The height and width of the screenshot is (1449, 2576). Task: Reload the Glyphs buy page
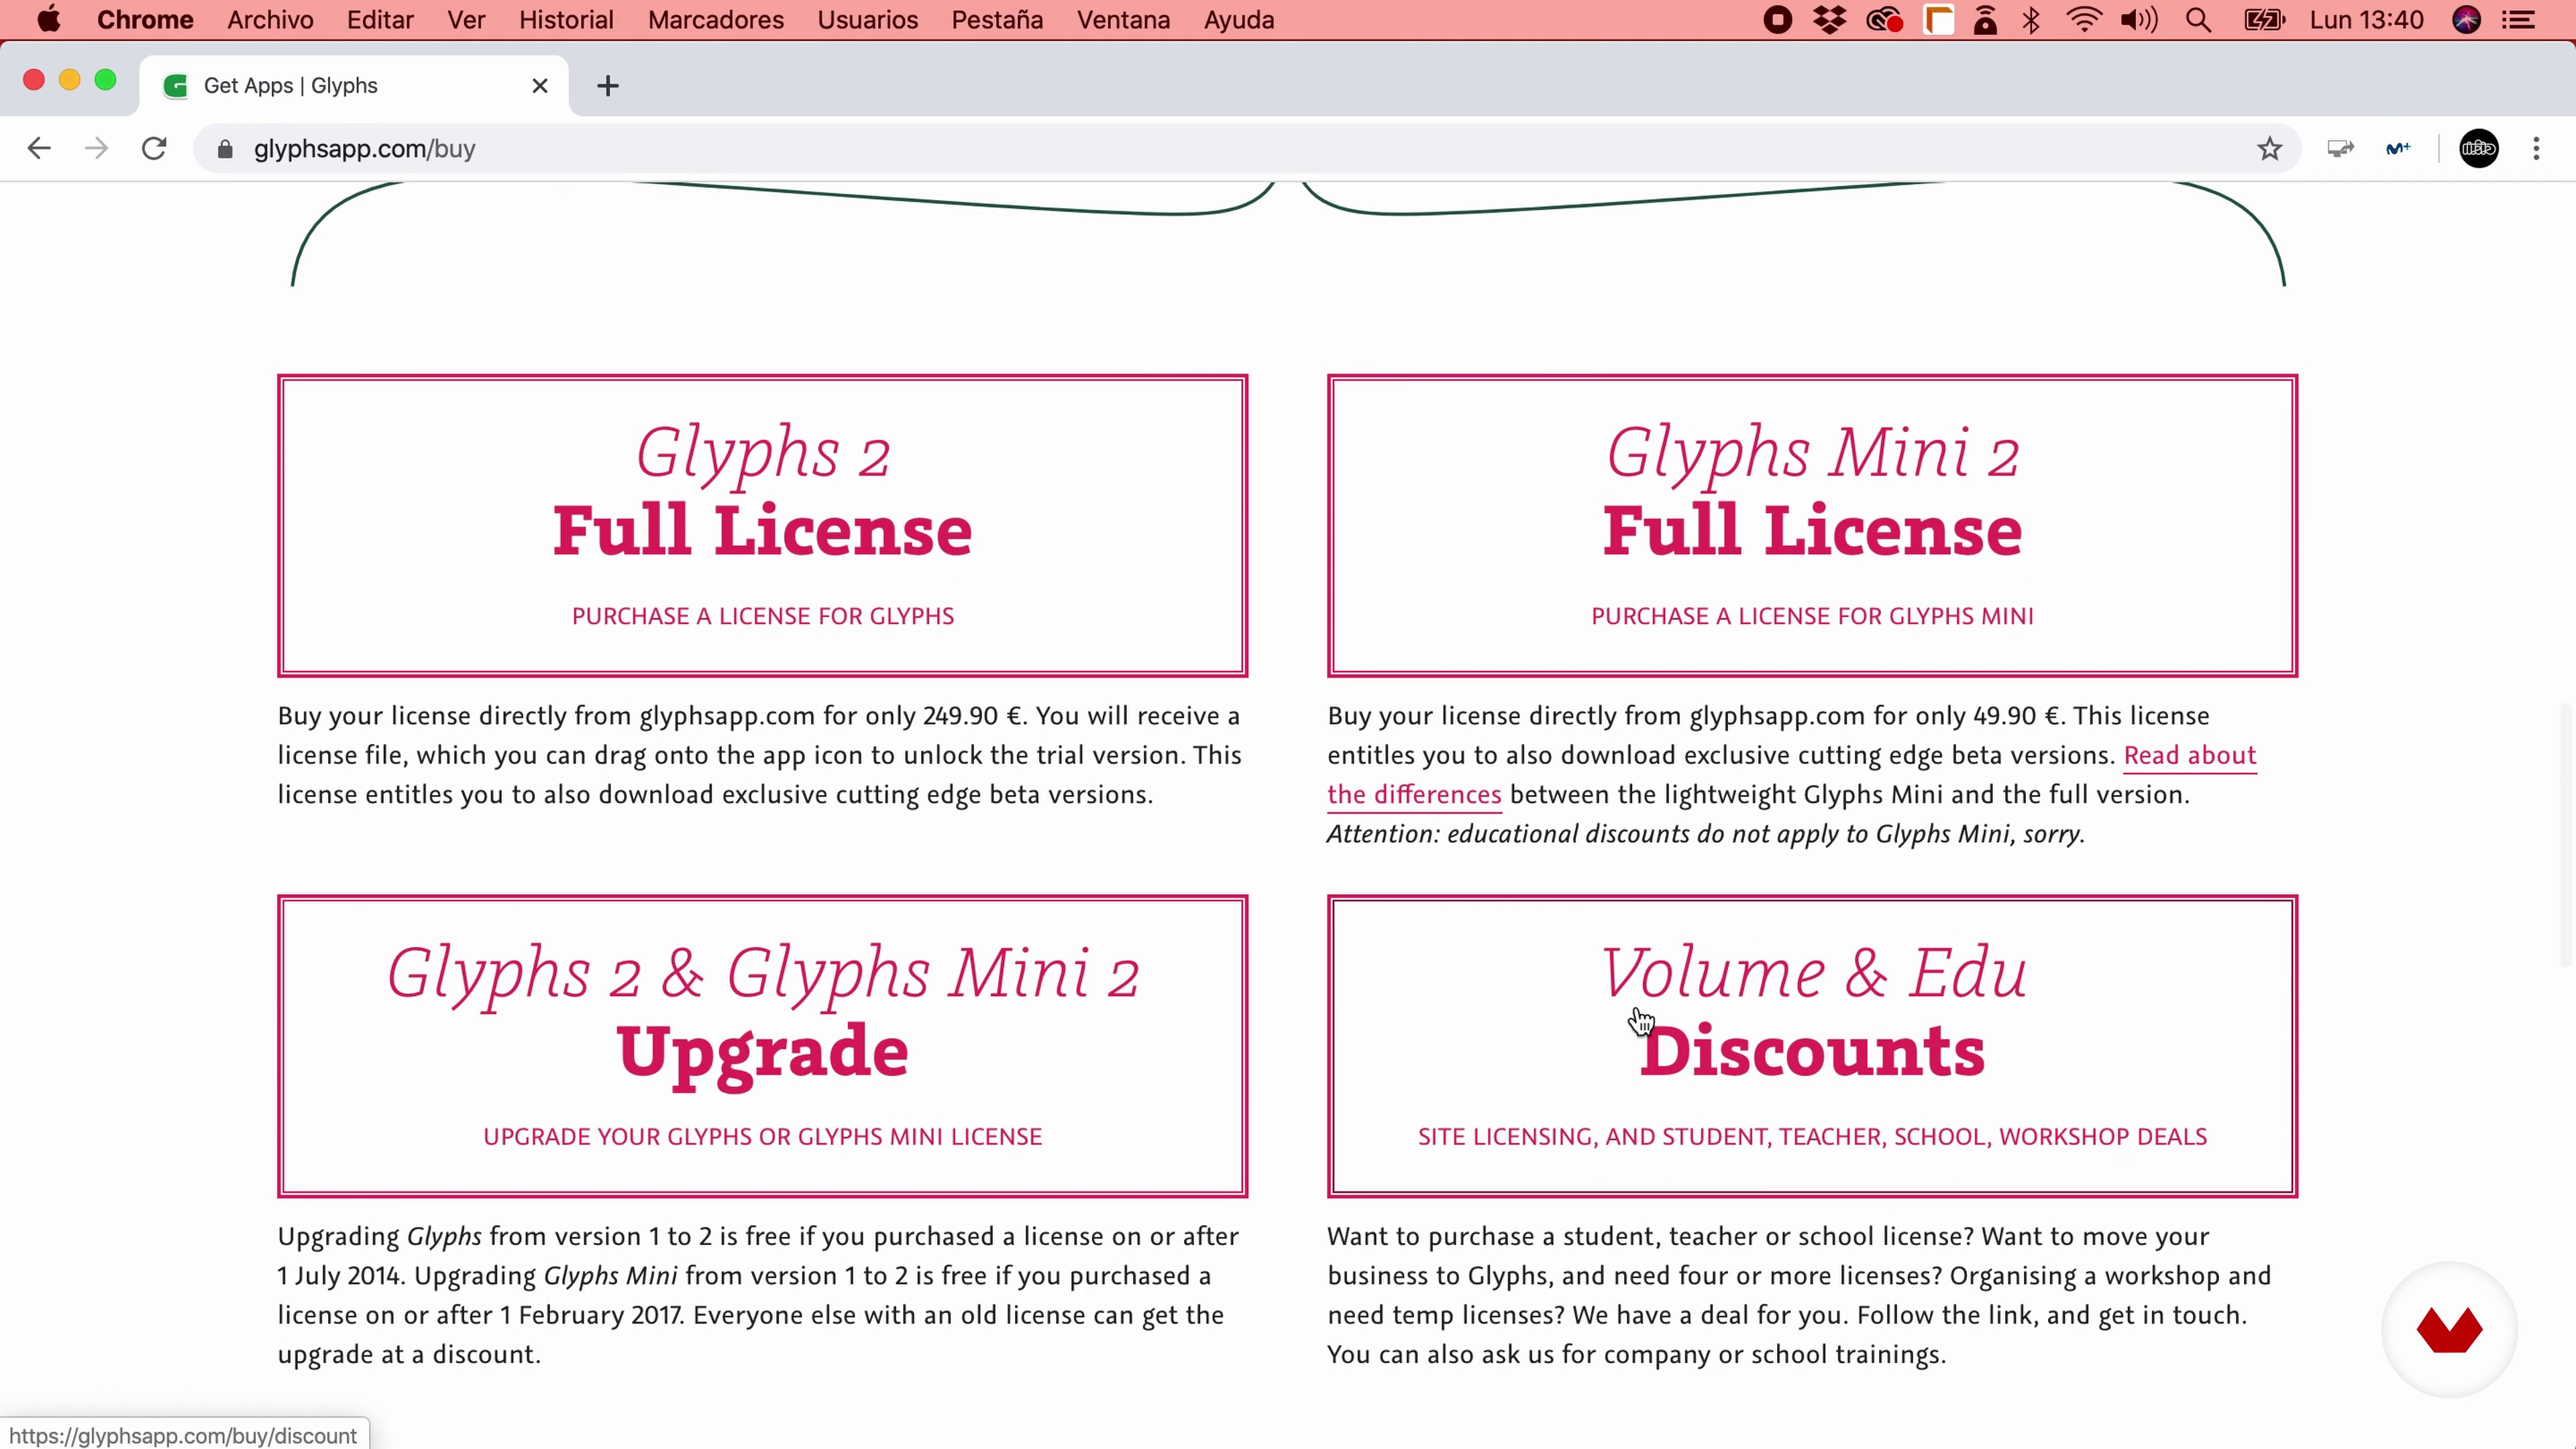(154, 149)
